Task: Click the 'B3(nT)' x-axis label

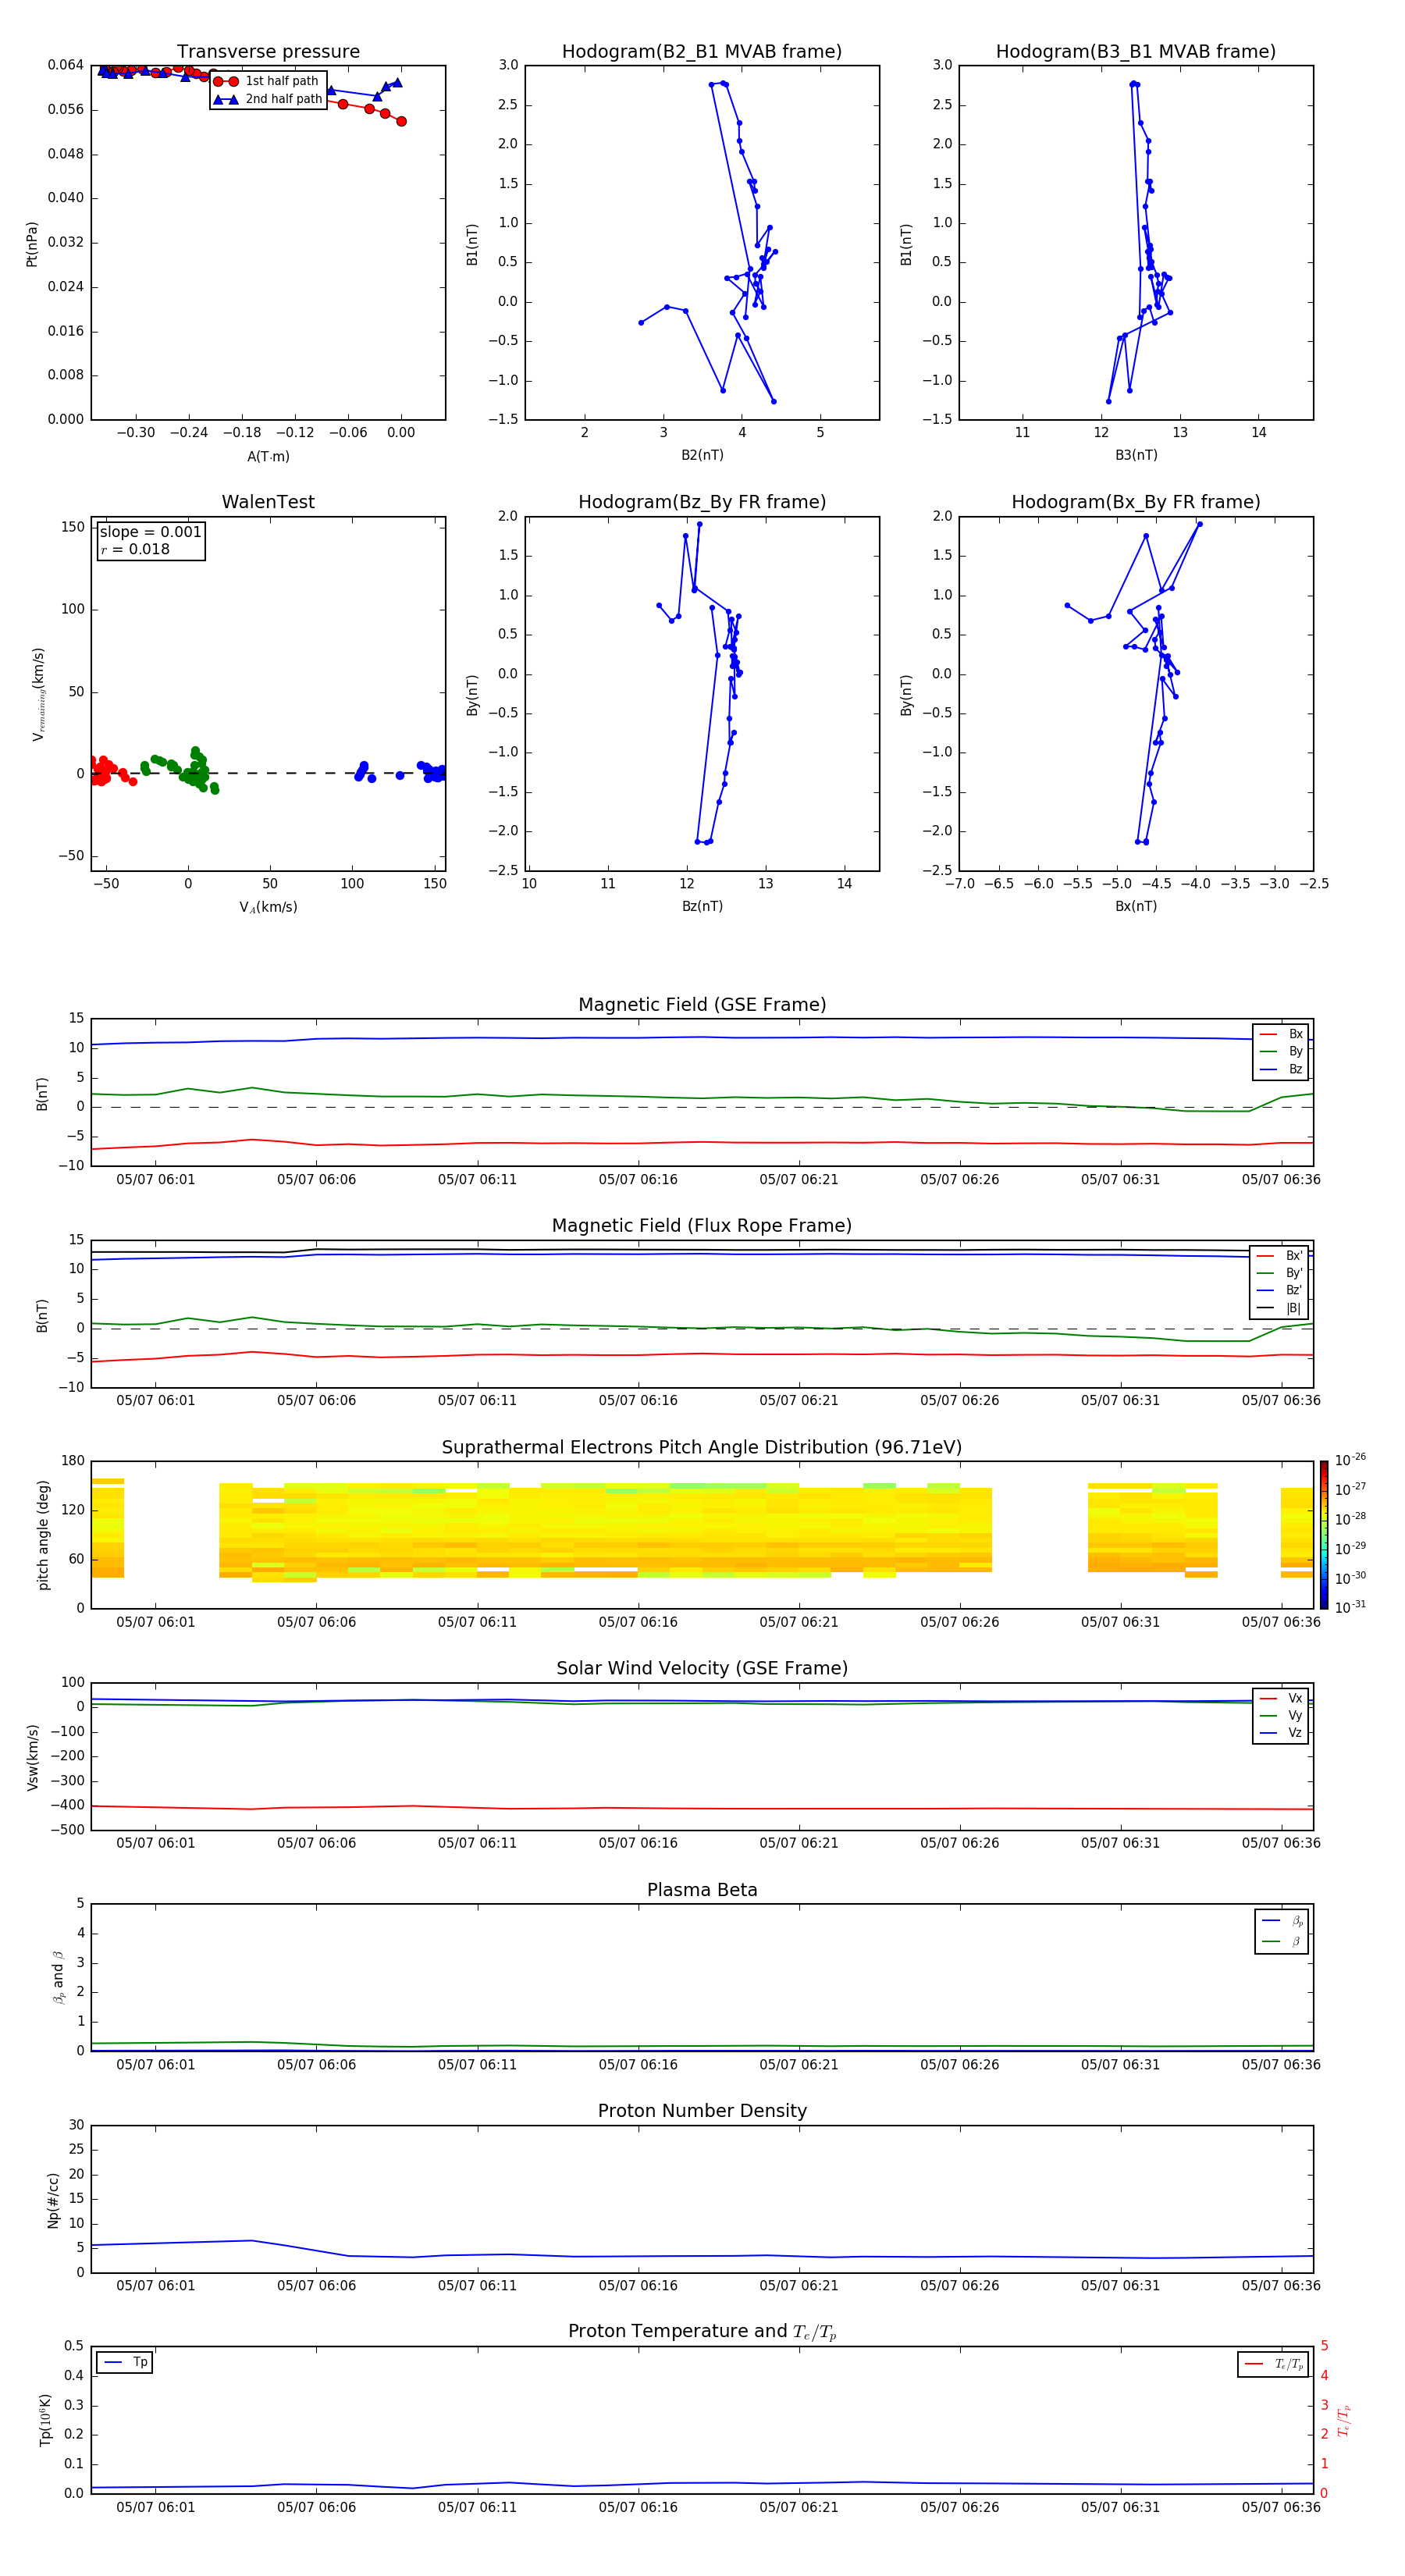Action: pyautogui.click(x=1136, y=455)
